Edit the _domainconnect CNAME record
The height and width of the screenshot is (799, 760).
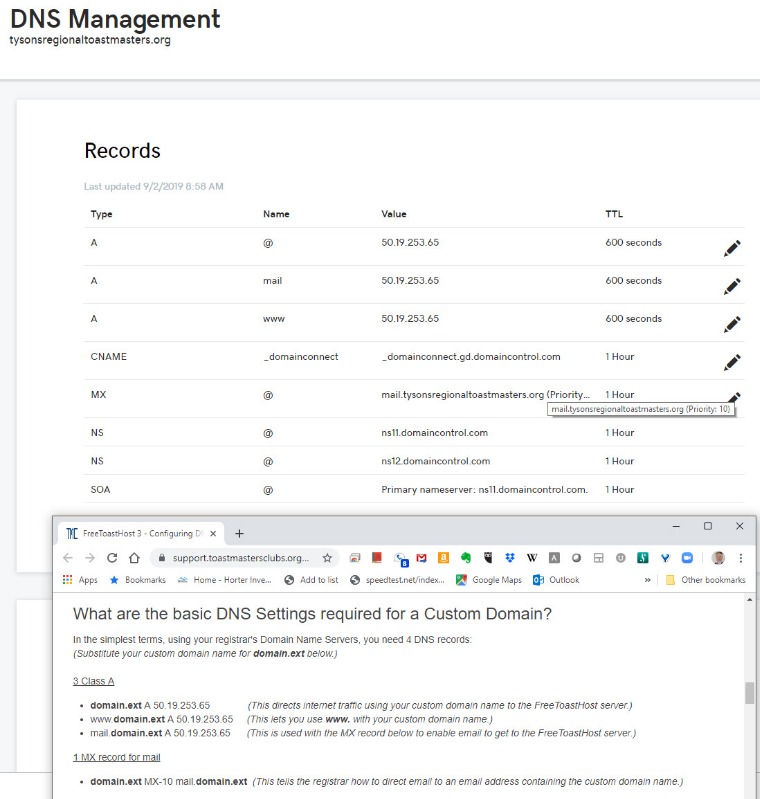[732, 362]
